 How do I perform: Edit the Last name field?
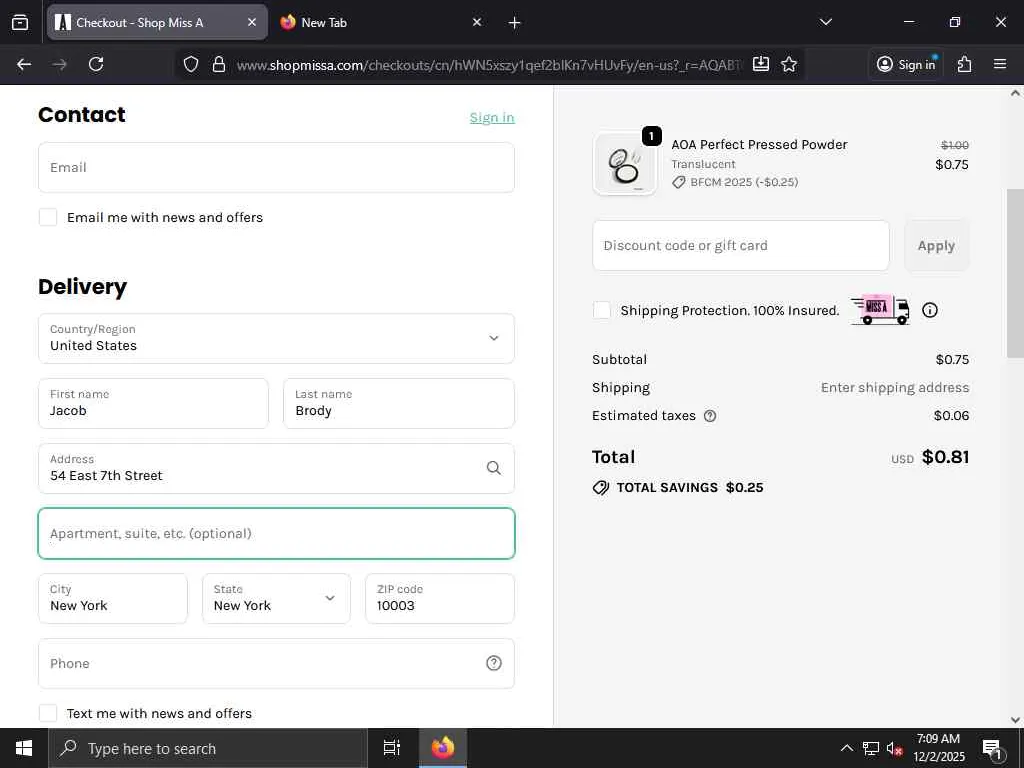398,404
